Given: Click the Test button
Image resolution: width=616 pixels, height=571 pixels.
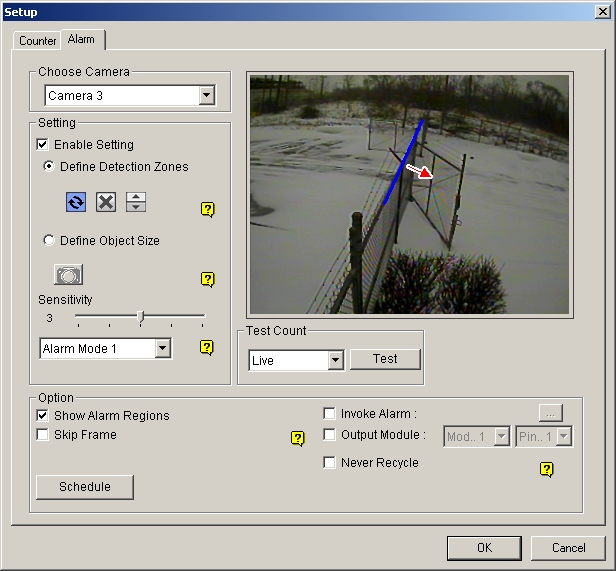Looking at the screenshot, I should (x=385, y=359).
